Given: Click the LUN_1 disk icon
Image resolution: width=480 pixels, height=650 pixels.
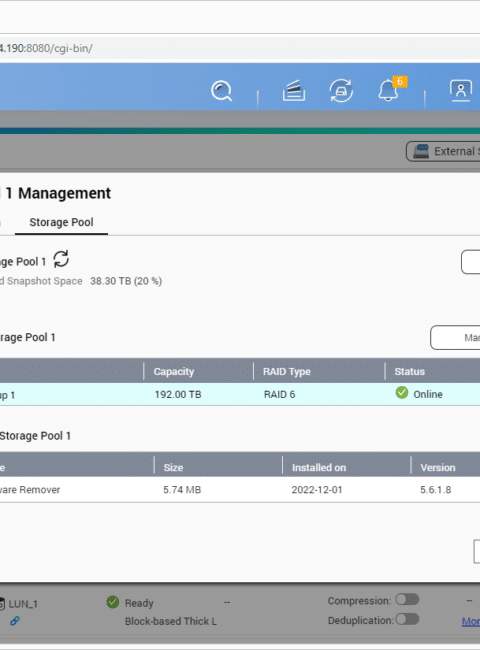Looking at the screenshot, I should click(2, 604).
